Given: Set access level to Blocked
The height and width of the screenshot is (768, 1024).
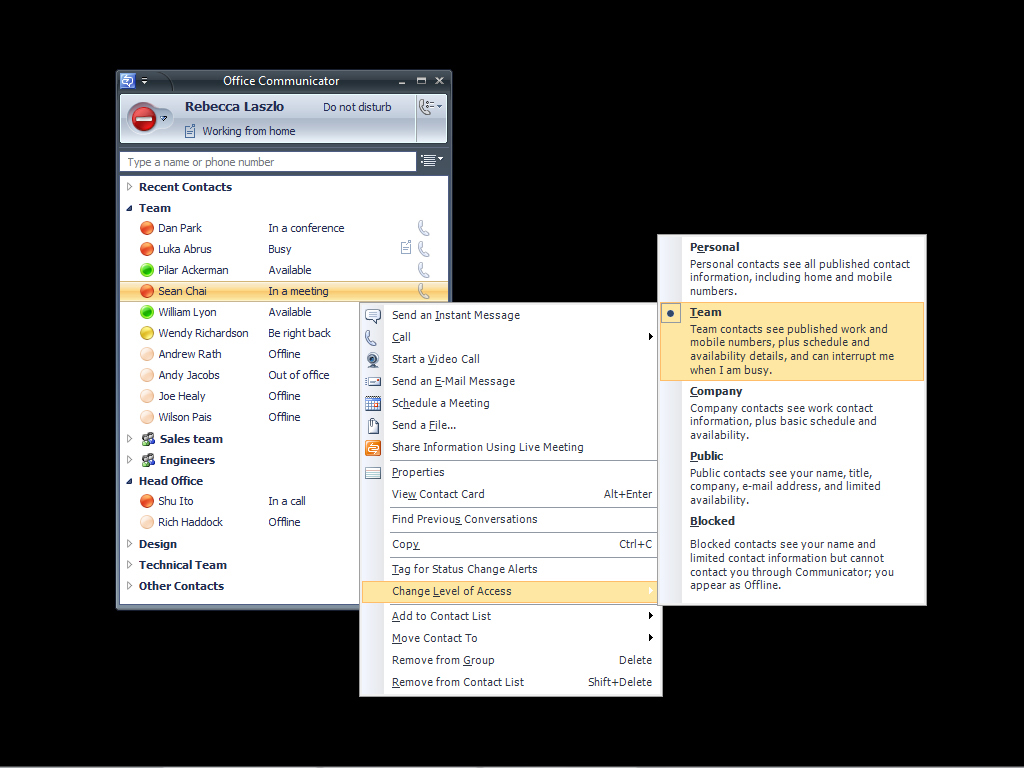Looking at the screenshot, I should (x=792, y=556).
